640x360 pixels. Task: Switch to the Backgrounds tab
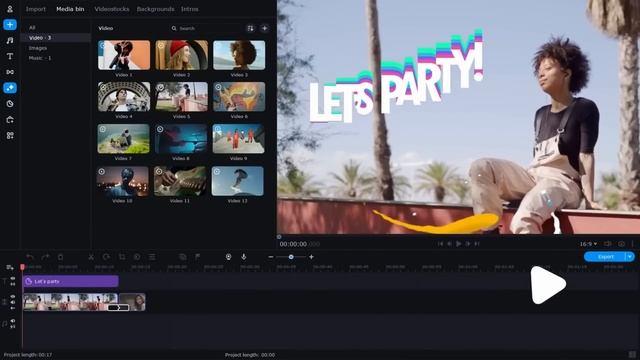point(156,9)
